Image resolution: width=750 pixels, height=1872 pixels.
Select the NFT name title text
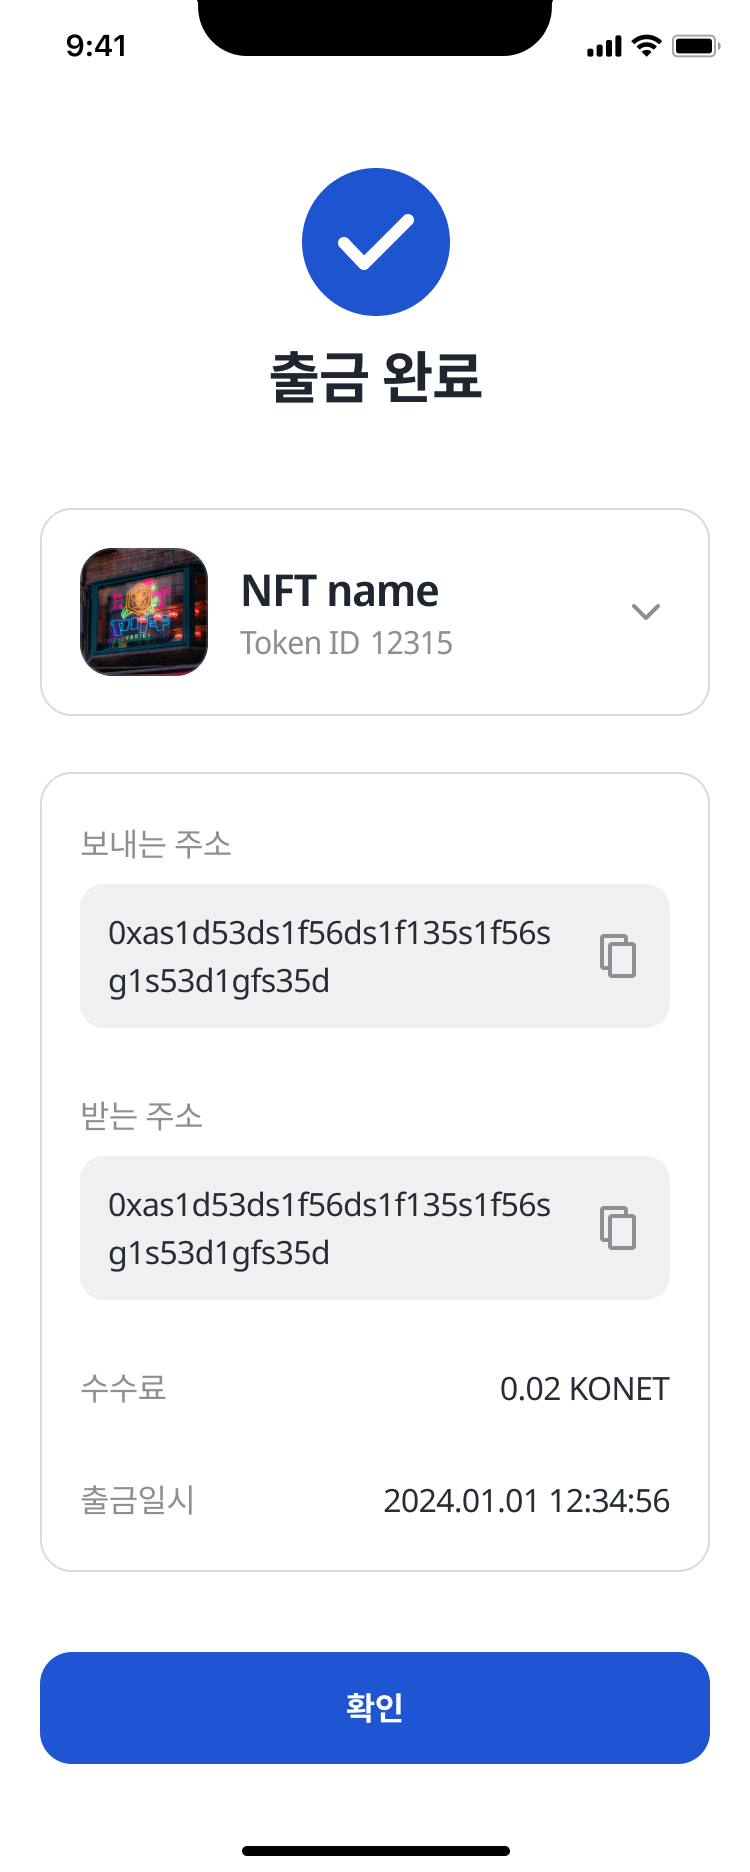340,591
